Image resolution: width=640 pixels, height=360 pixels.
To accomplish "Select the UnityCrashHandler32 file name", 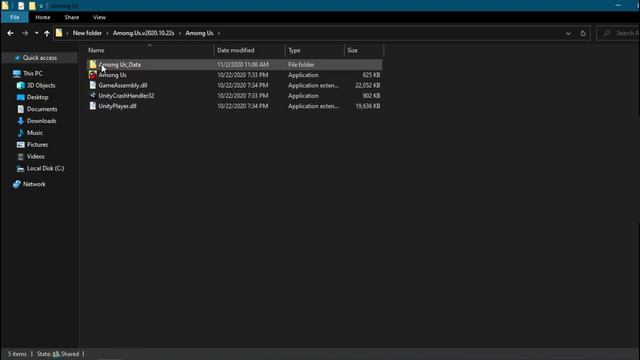I will click(126, 96).
